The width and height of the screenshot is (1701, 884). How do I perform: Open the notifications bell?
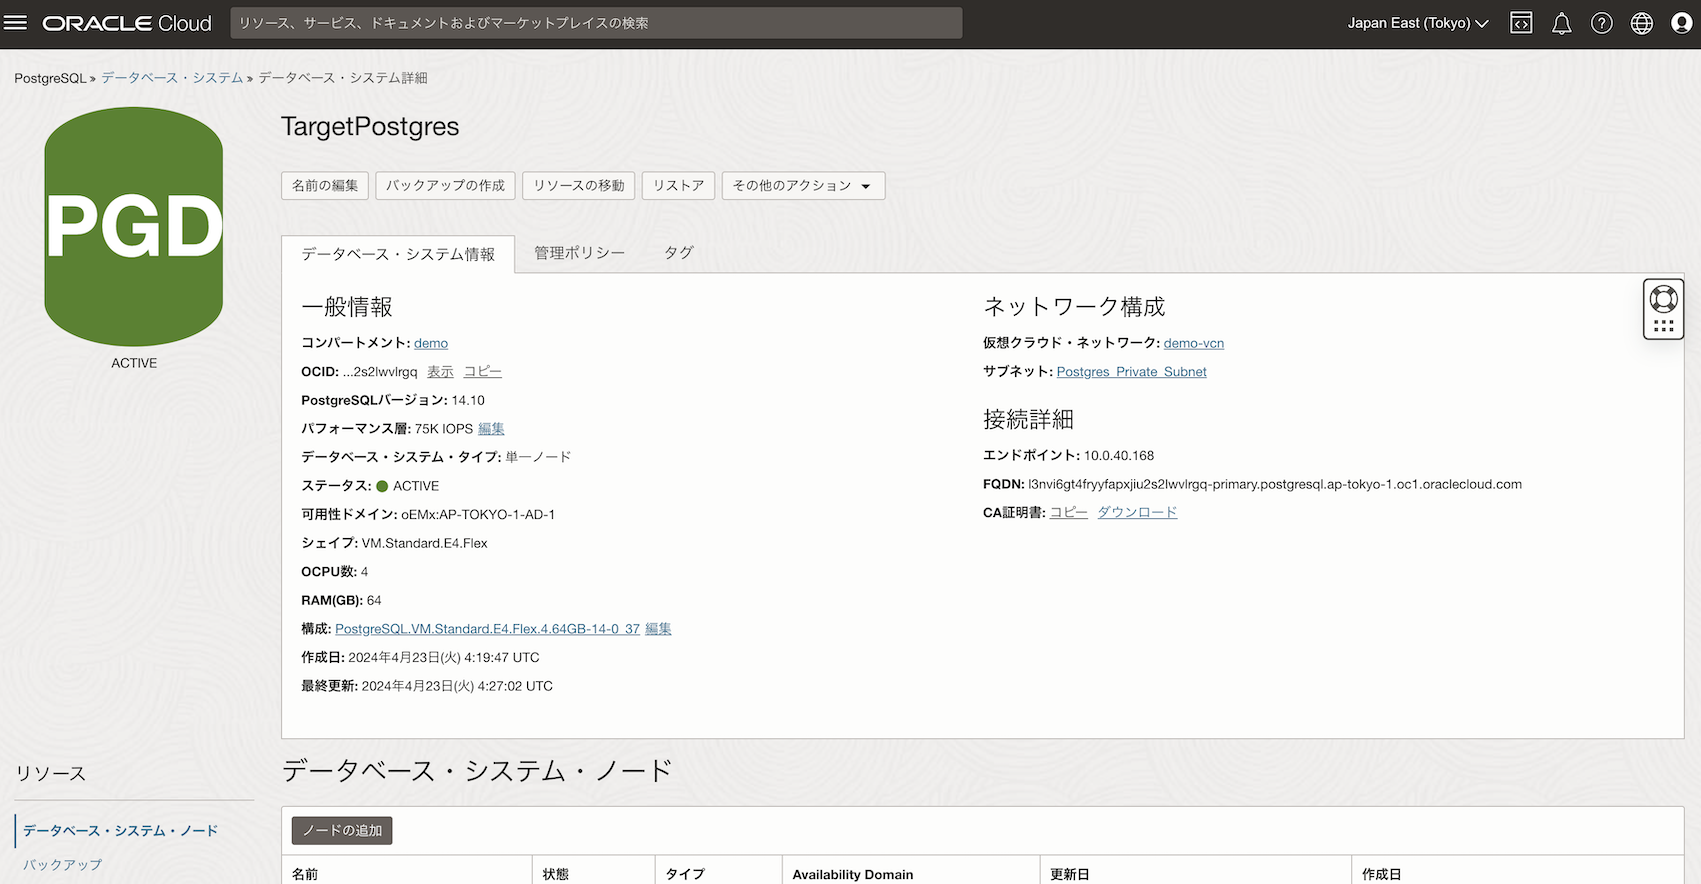tap(1561, 23)
